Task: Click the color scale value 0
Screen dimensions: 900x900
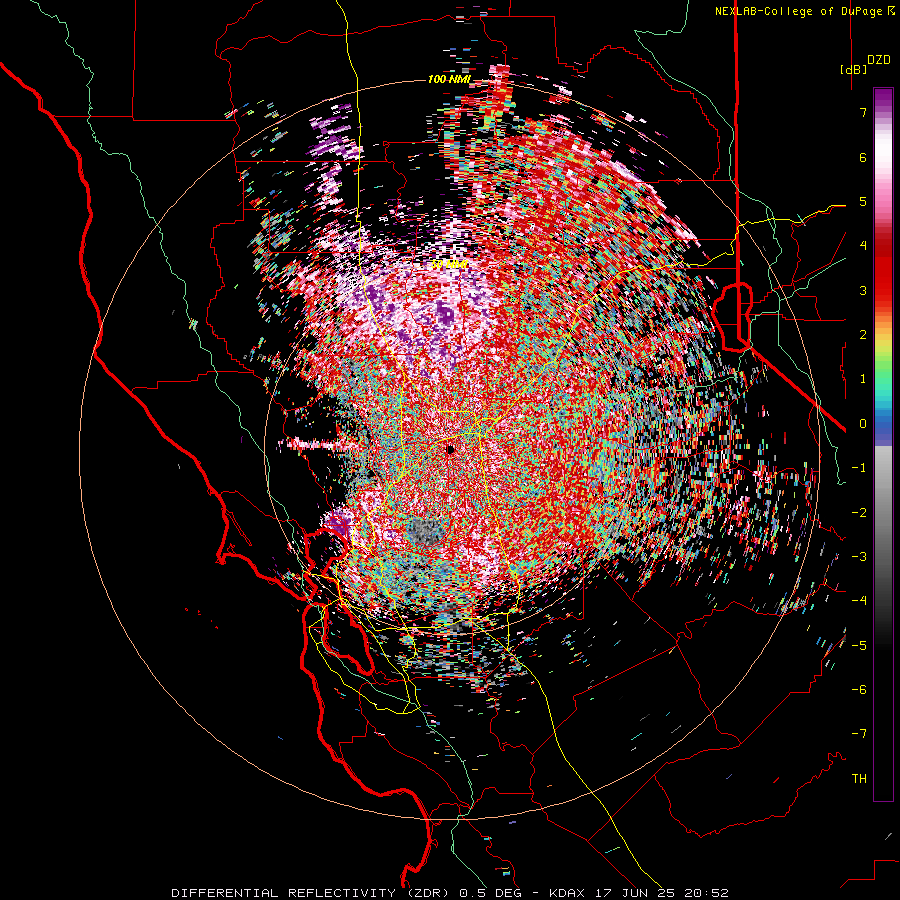Action: [x=863, y=424]
